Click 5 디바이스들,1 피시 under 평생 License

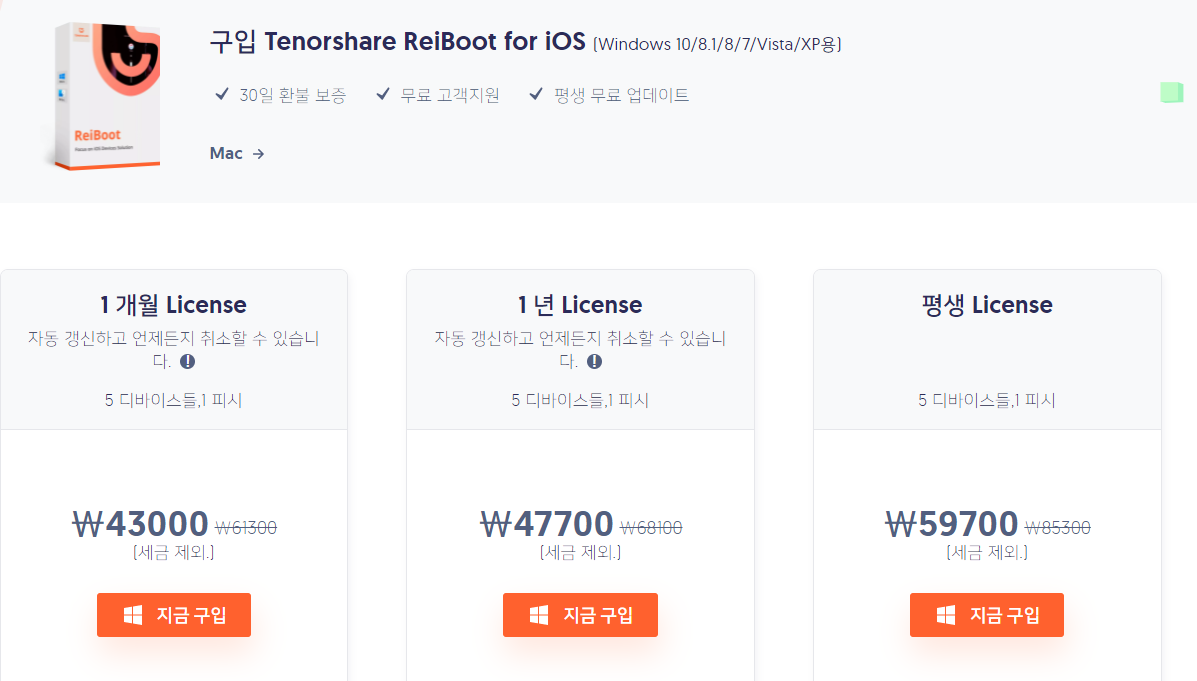(x=986, y=400)
